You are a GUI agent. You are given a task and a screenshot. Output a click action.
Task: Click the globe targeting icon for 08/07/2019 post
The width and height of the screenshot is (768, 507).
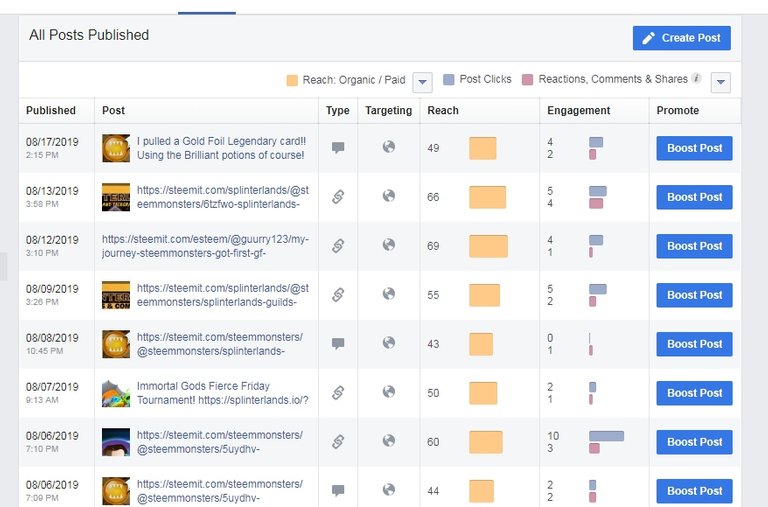click(x=389, y=391)
